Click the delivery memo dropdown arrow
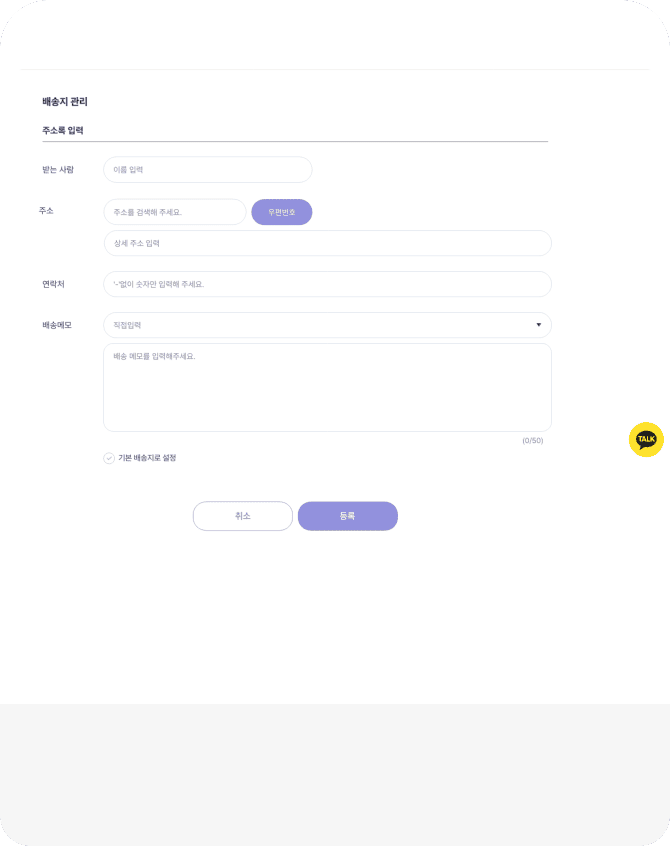670x846 pixels. tap(538, 325)
